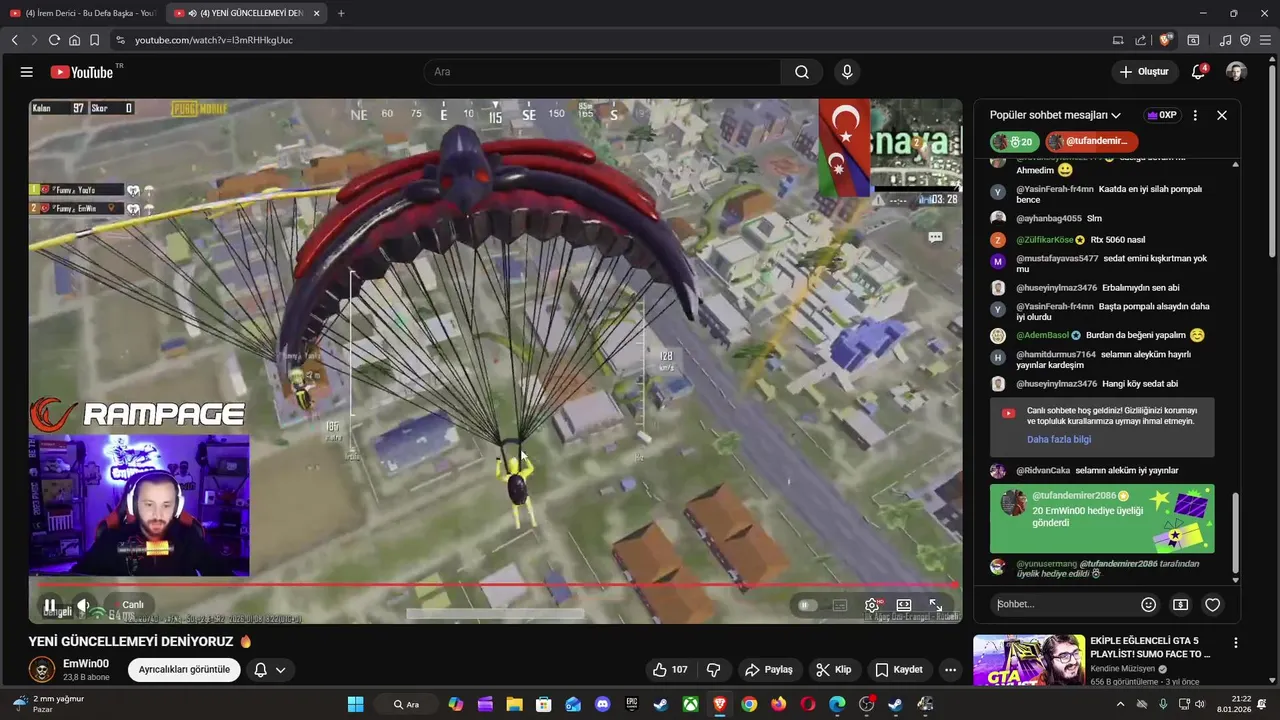This screenshot has width=1280, height=720.
Task: Open the notifications bell with 4 alerts
Action: click(x=1198, y=72)
